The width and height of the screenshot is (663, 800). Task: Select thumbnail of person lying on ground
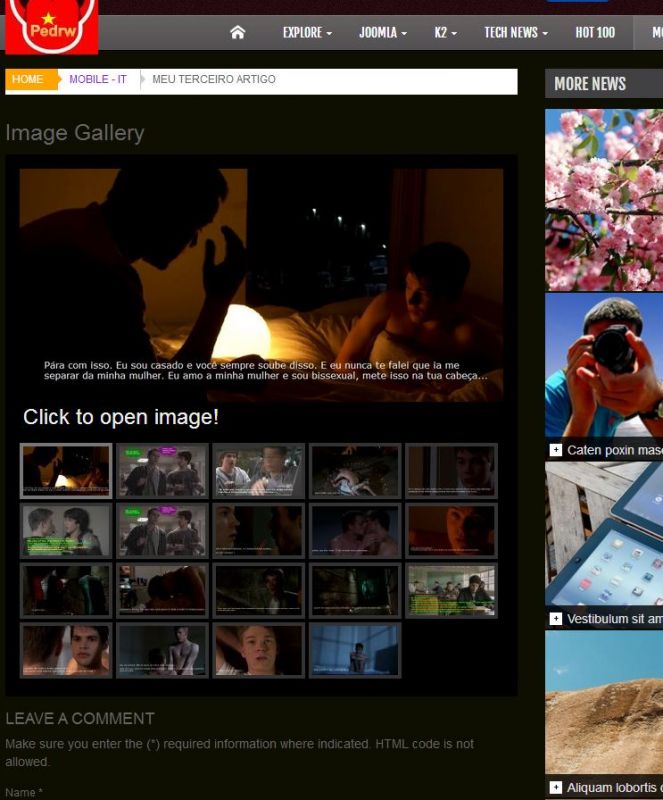pos(355,471)
